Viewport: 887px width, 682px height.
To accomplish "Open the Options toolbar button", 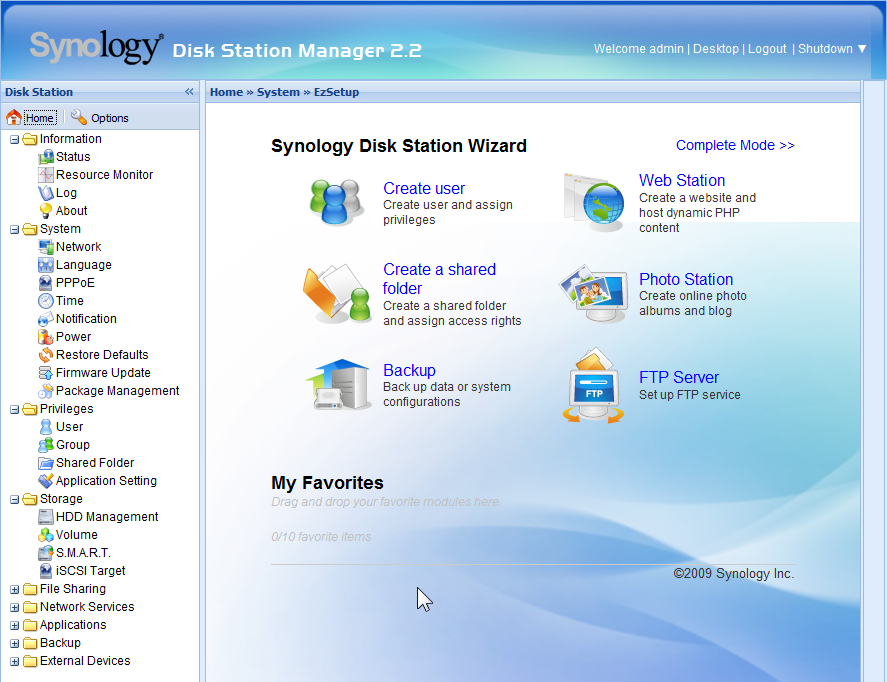I will pos(100,118).
